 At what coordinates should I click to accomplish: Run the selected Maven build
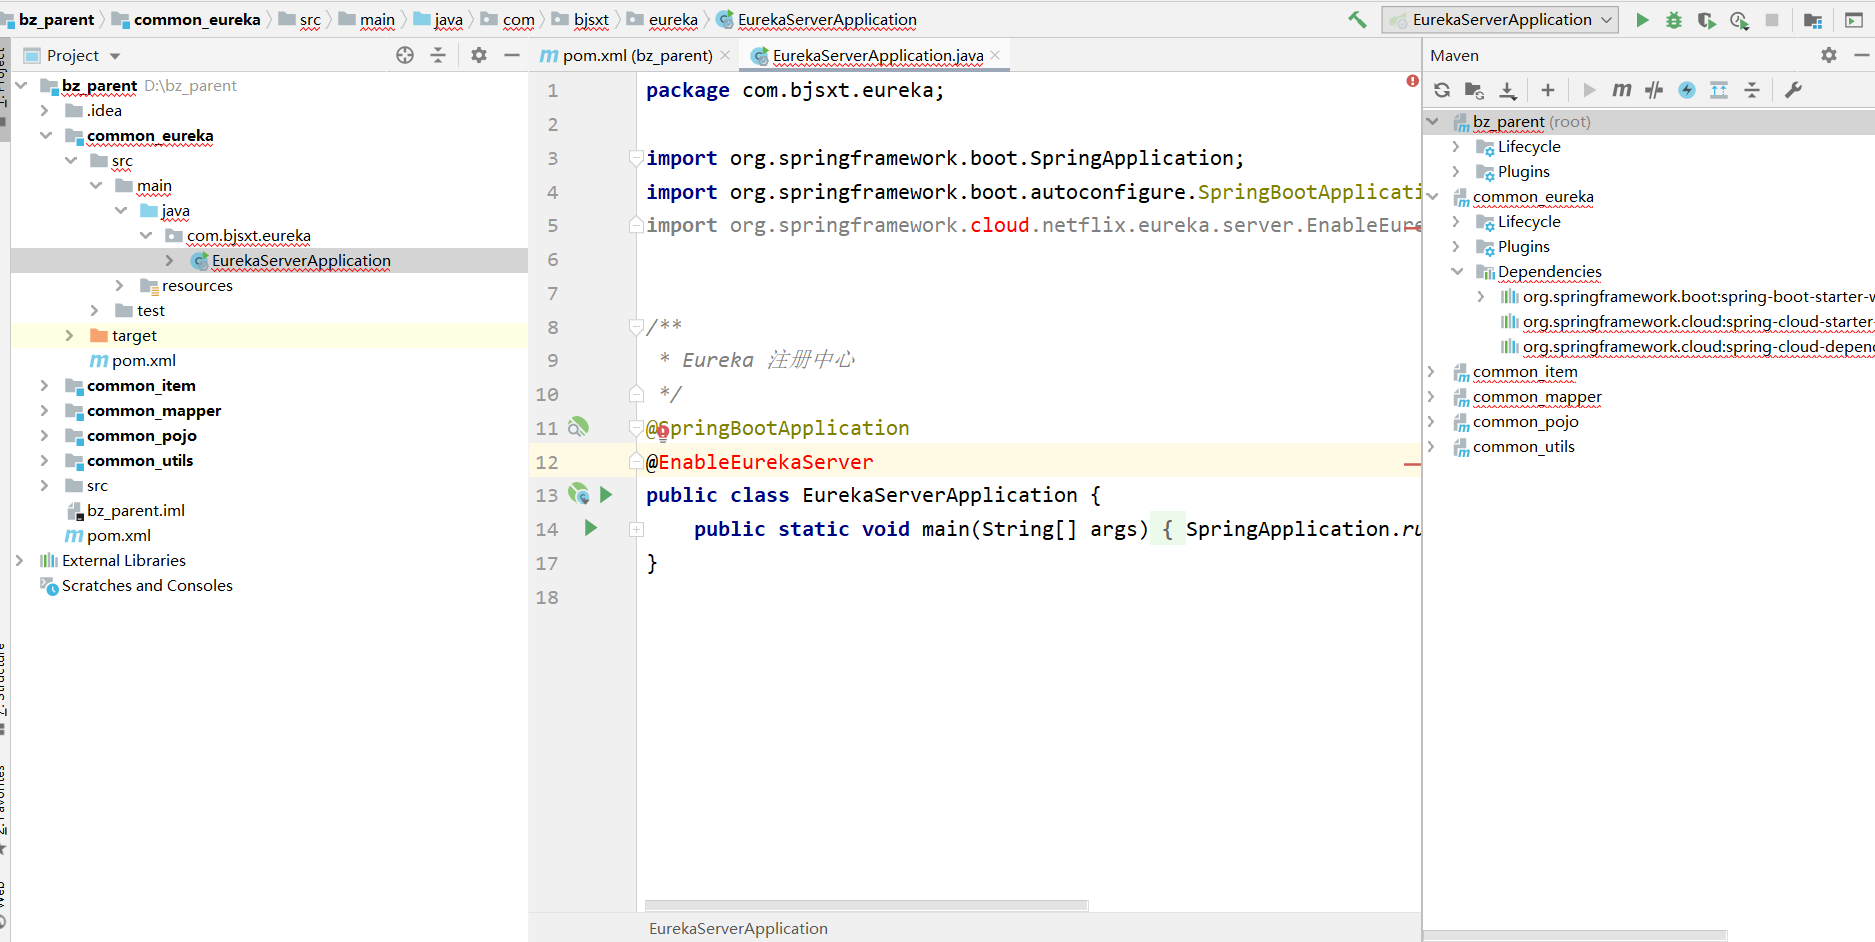click(1589, 90)
